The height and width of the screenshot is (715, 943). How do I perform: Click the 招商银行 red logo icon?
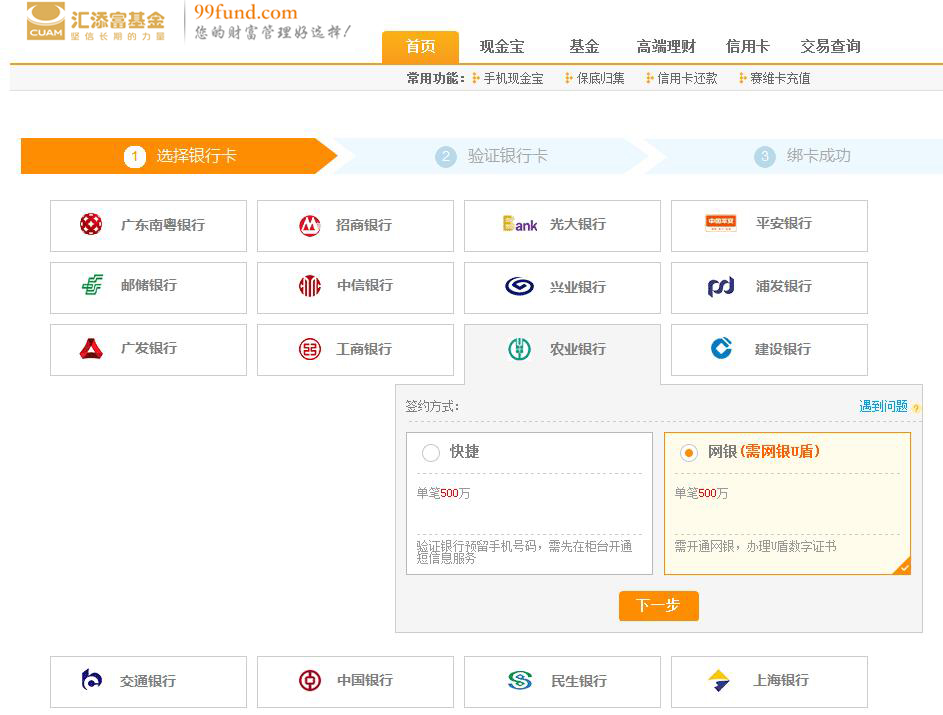click(310, 225)
